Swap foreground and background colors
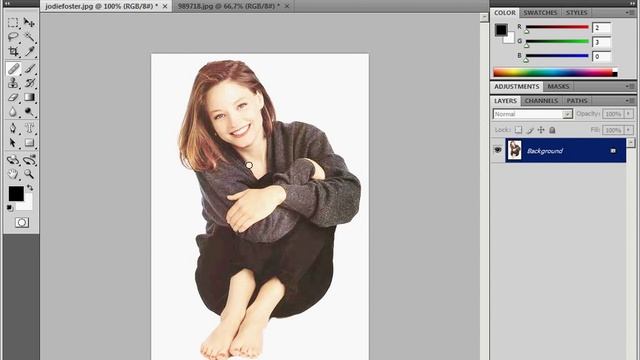640x360 pixels. tap(30, 188)
